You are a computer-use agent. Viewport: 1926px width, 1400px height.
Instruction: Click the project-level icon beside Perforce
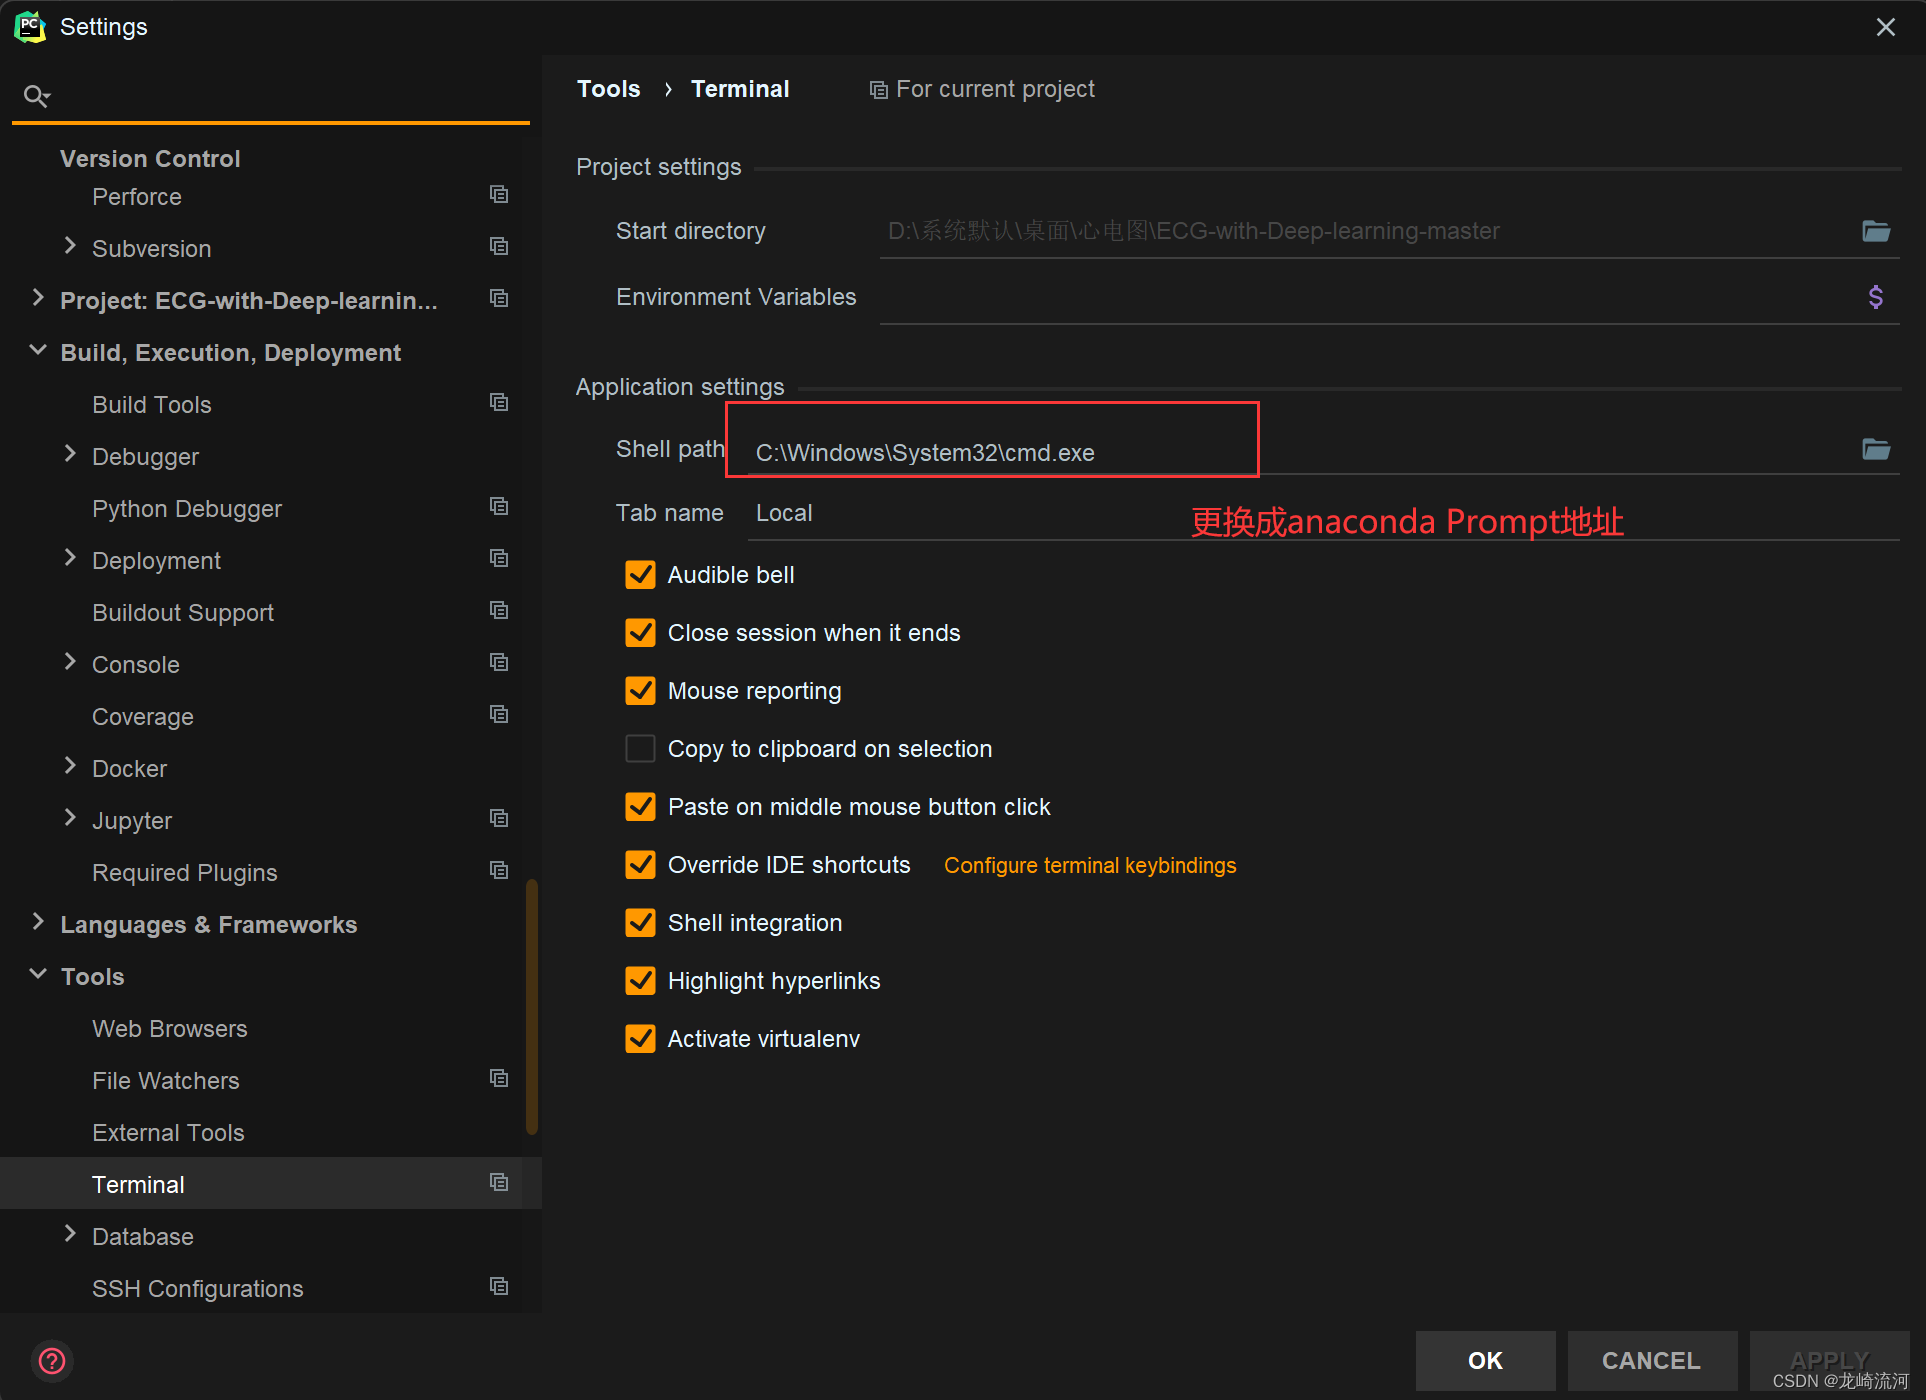[499, 195]
